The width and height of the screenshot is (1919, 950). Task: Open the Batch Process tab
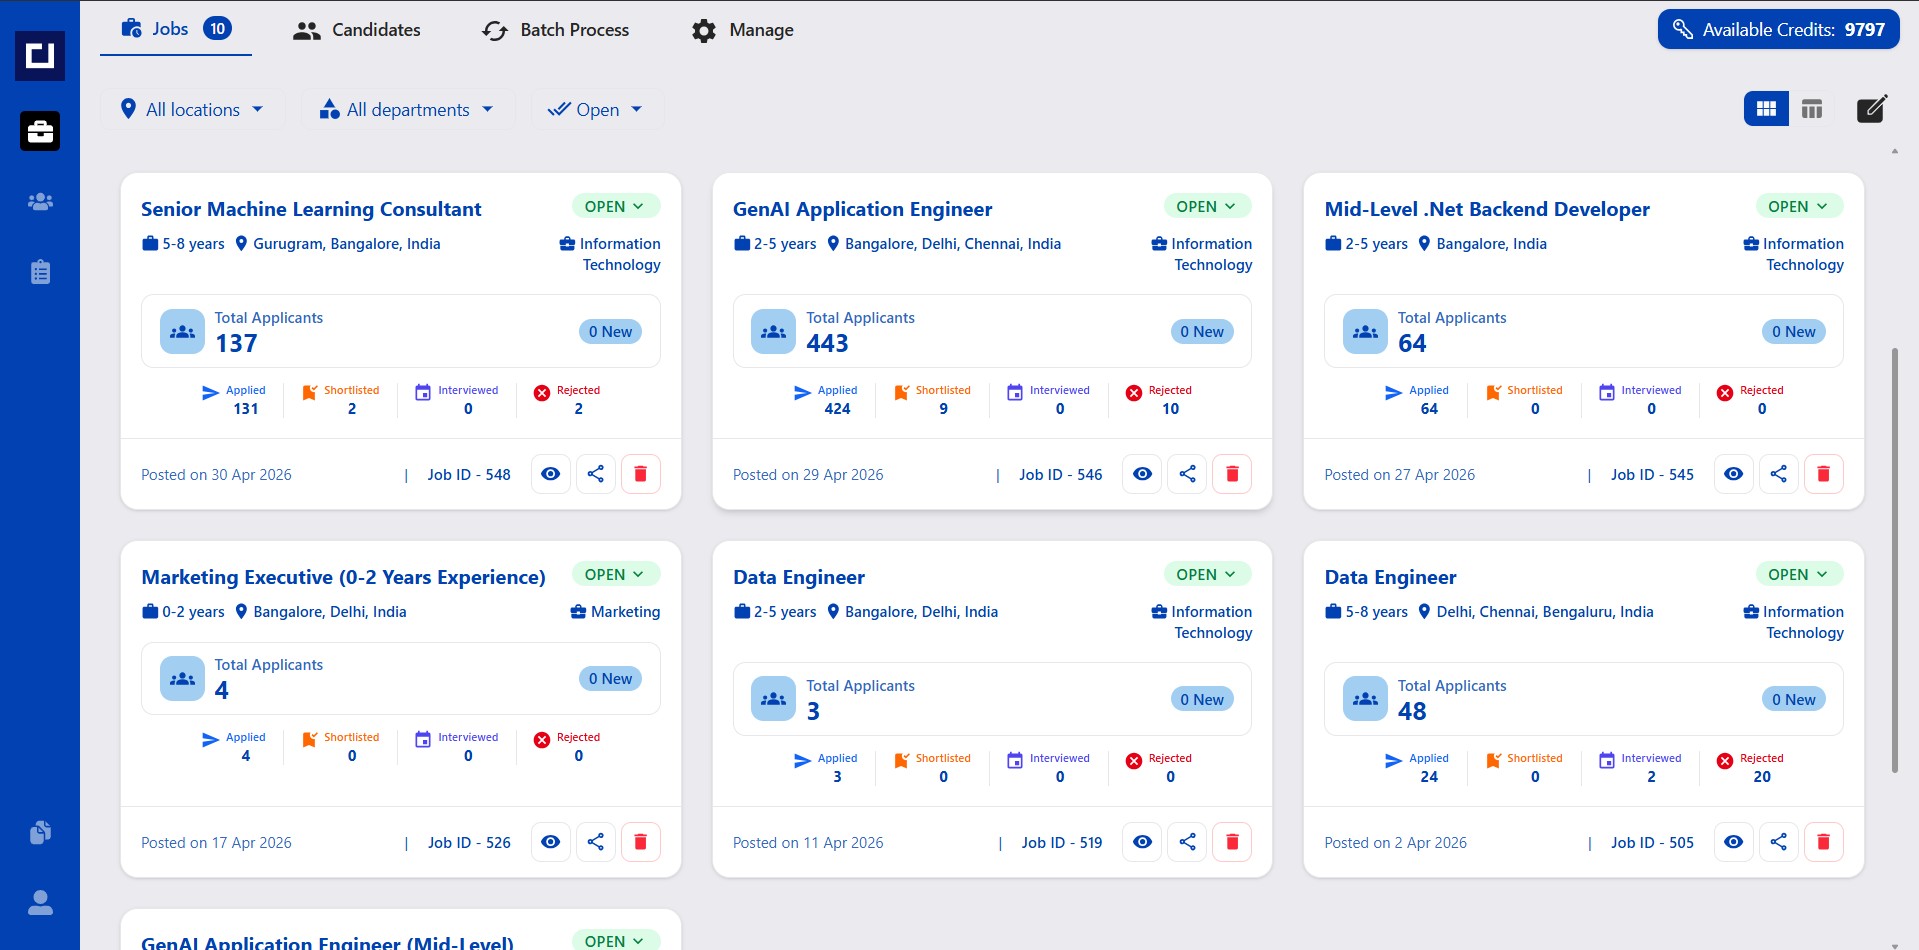tap(556, 30)
